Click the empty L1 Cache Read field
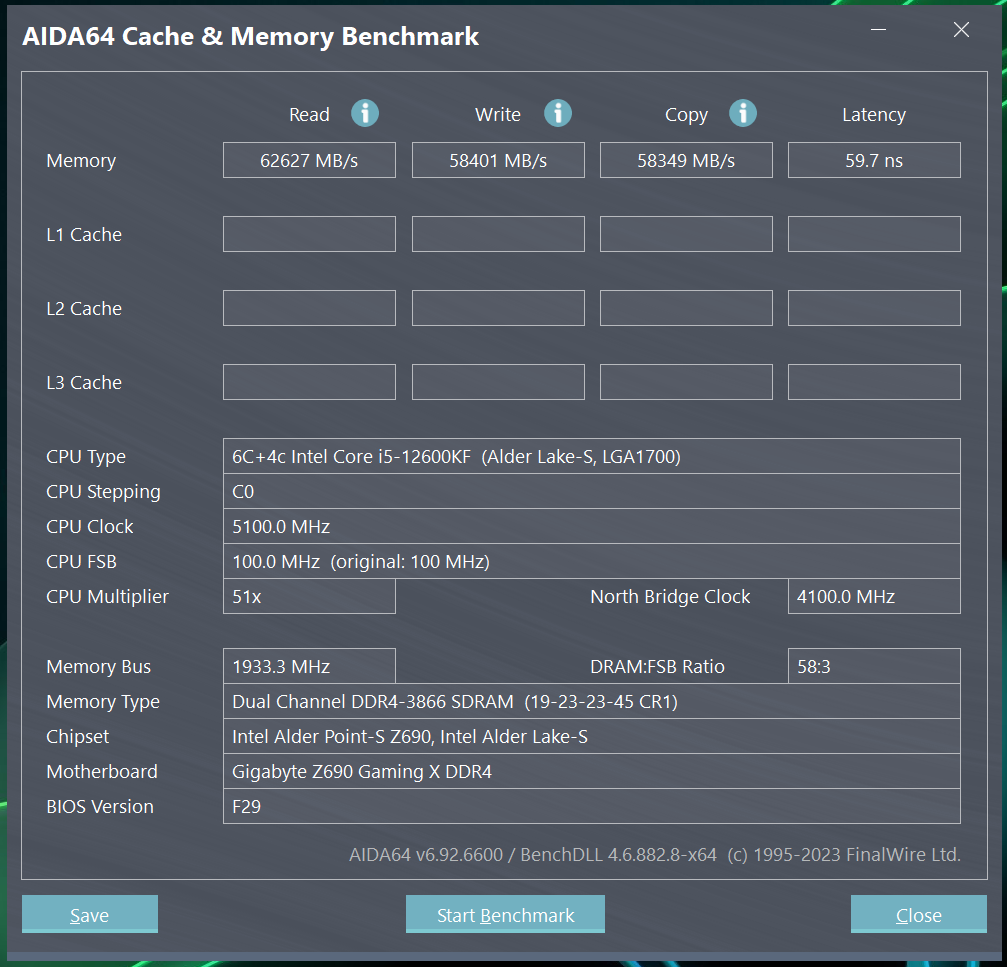 coord(309,234)
